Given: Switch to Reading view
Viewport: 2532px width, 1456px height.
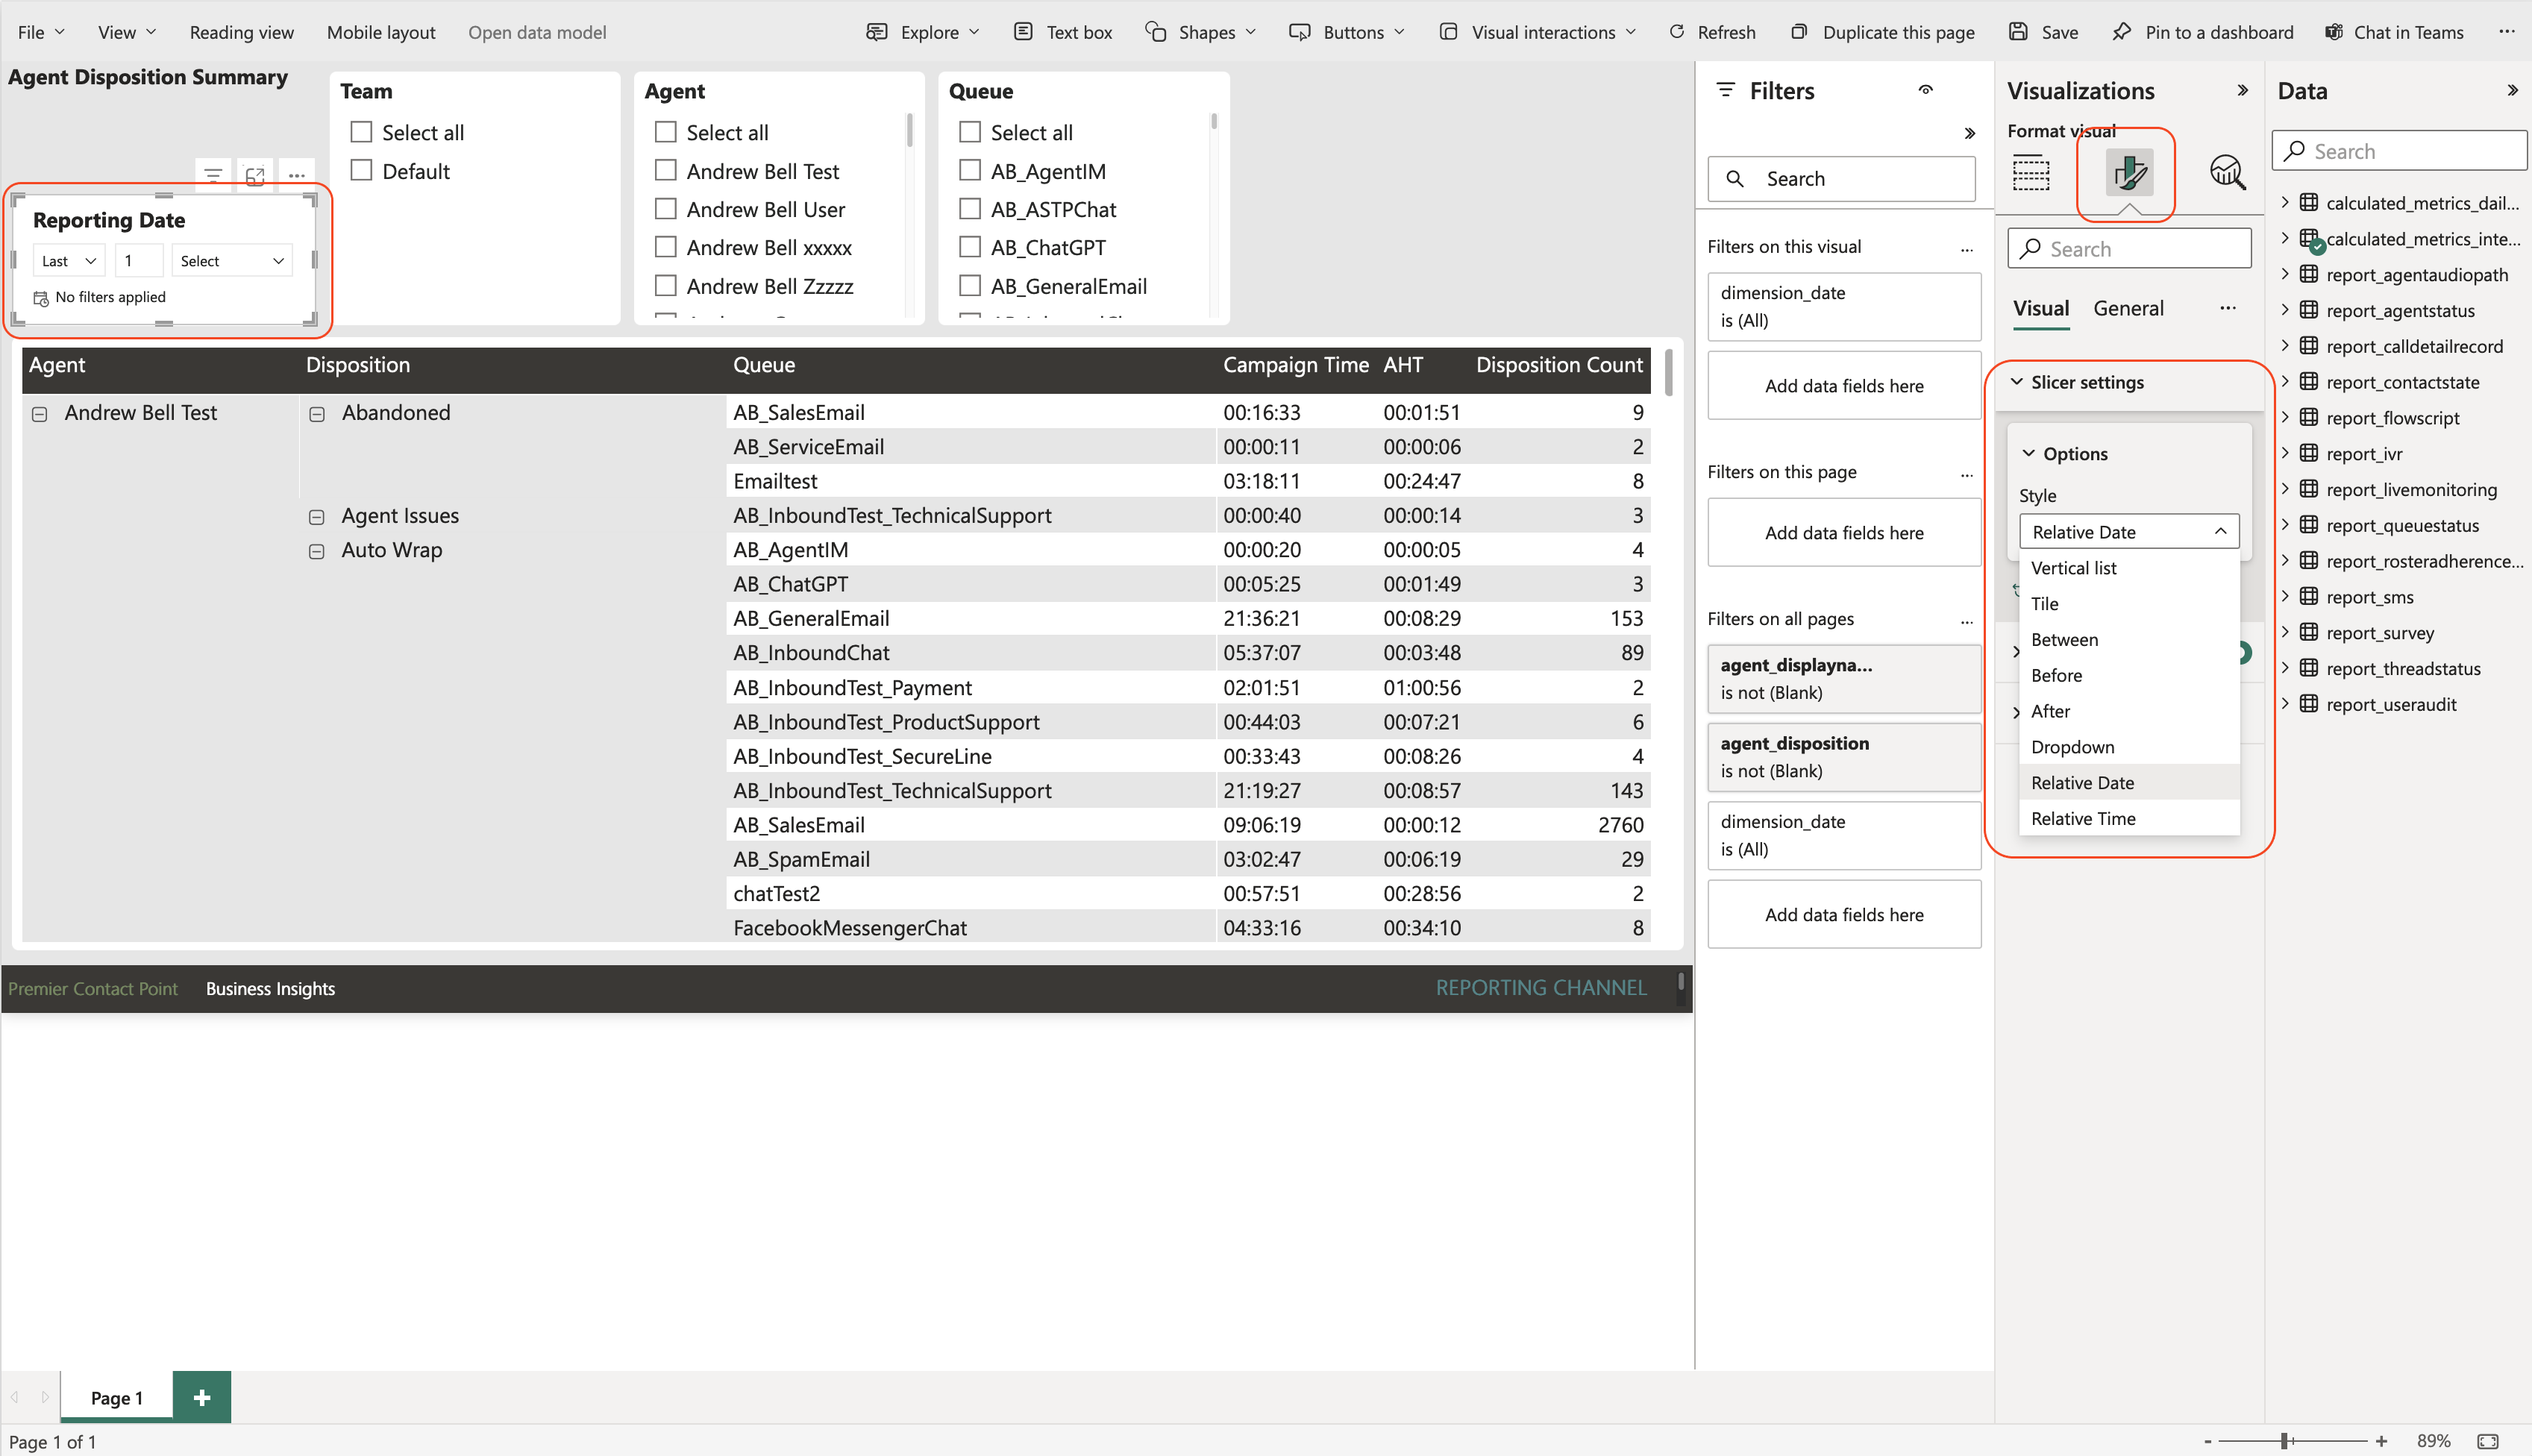Looking at the screenshot, I should pyautogui.click(x=242, y=32).
